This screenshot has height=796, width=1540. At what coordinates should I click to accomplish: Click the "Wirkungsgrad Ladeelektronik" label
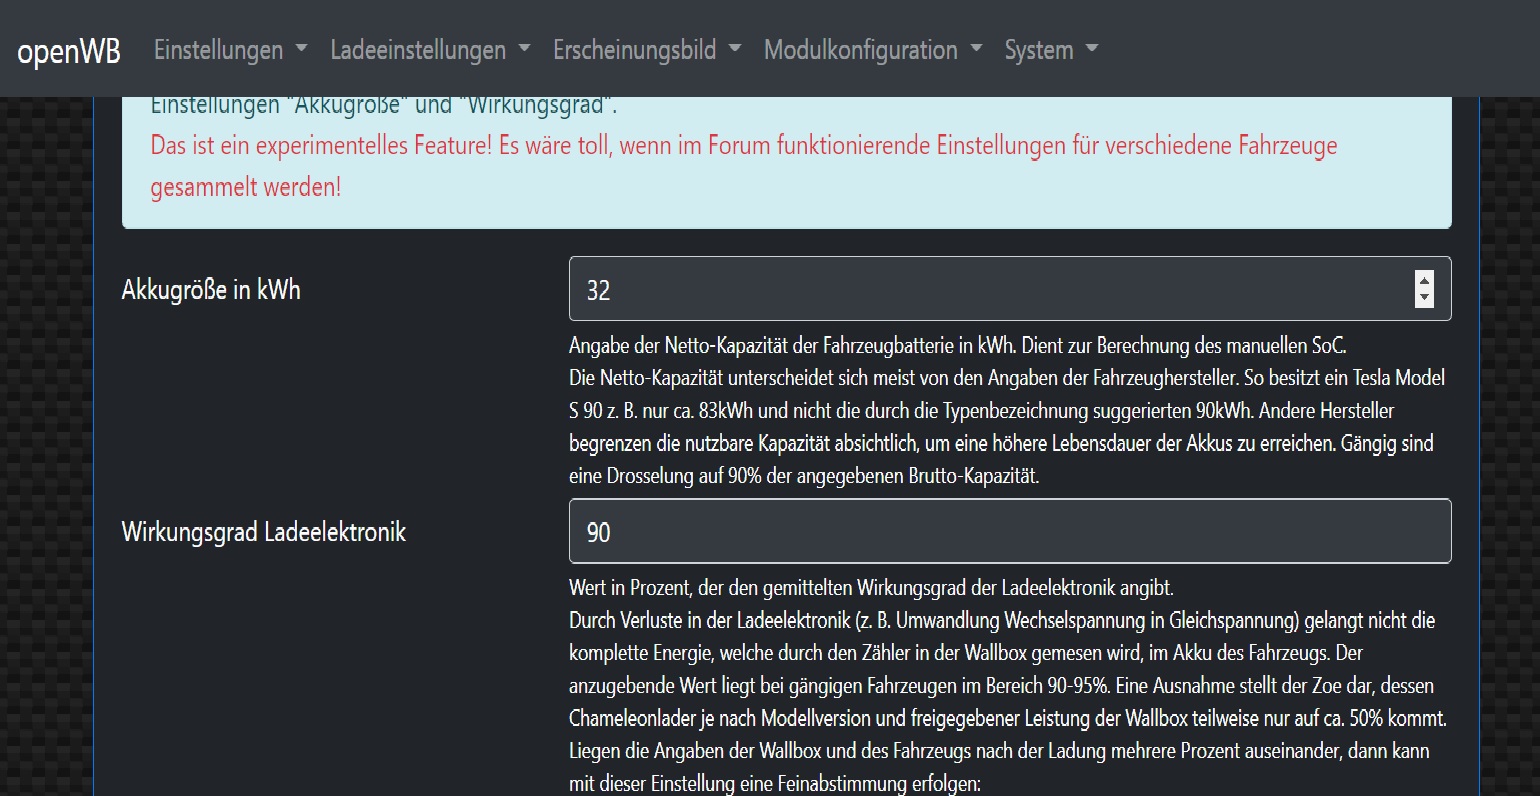[x=264, y=532]
